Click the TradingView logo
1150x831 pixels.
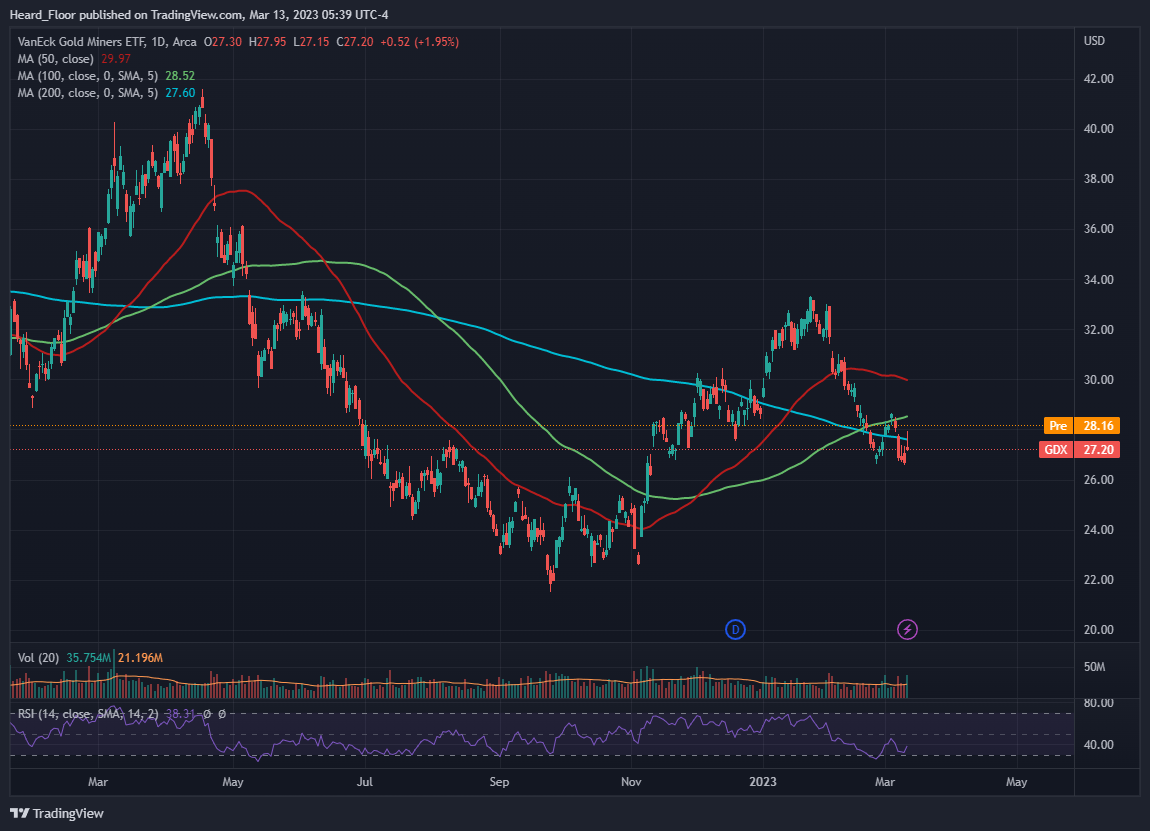pyautogui.click(x=56, y=813)
